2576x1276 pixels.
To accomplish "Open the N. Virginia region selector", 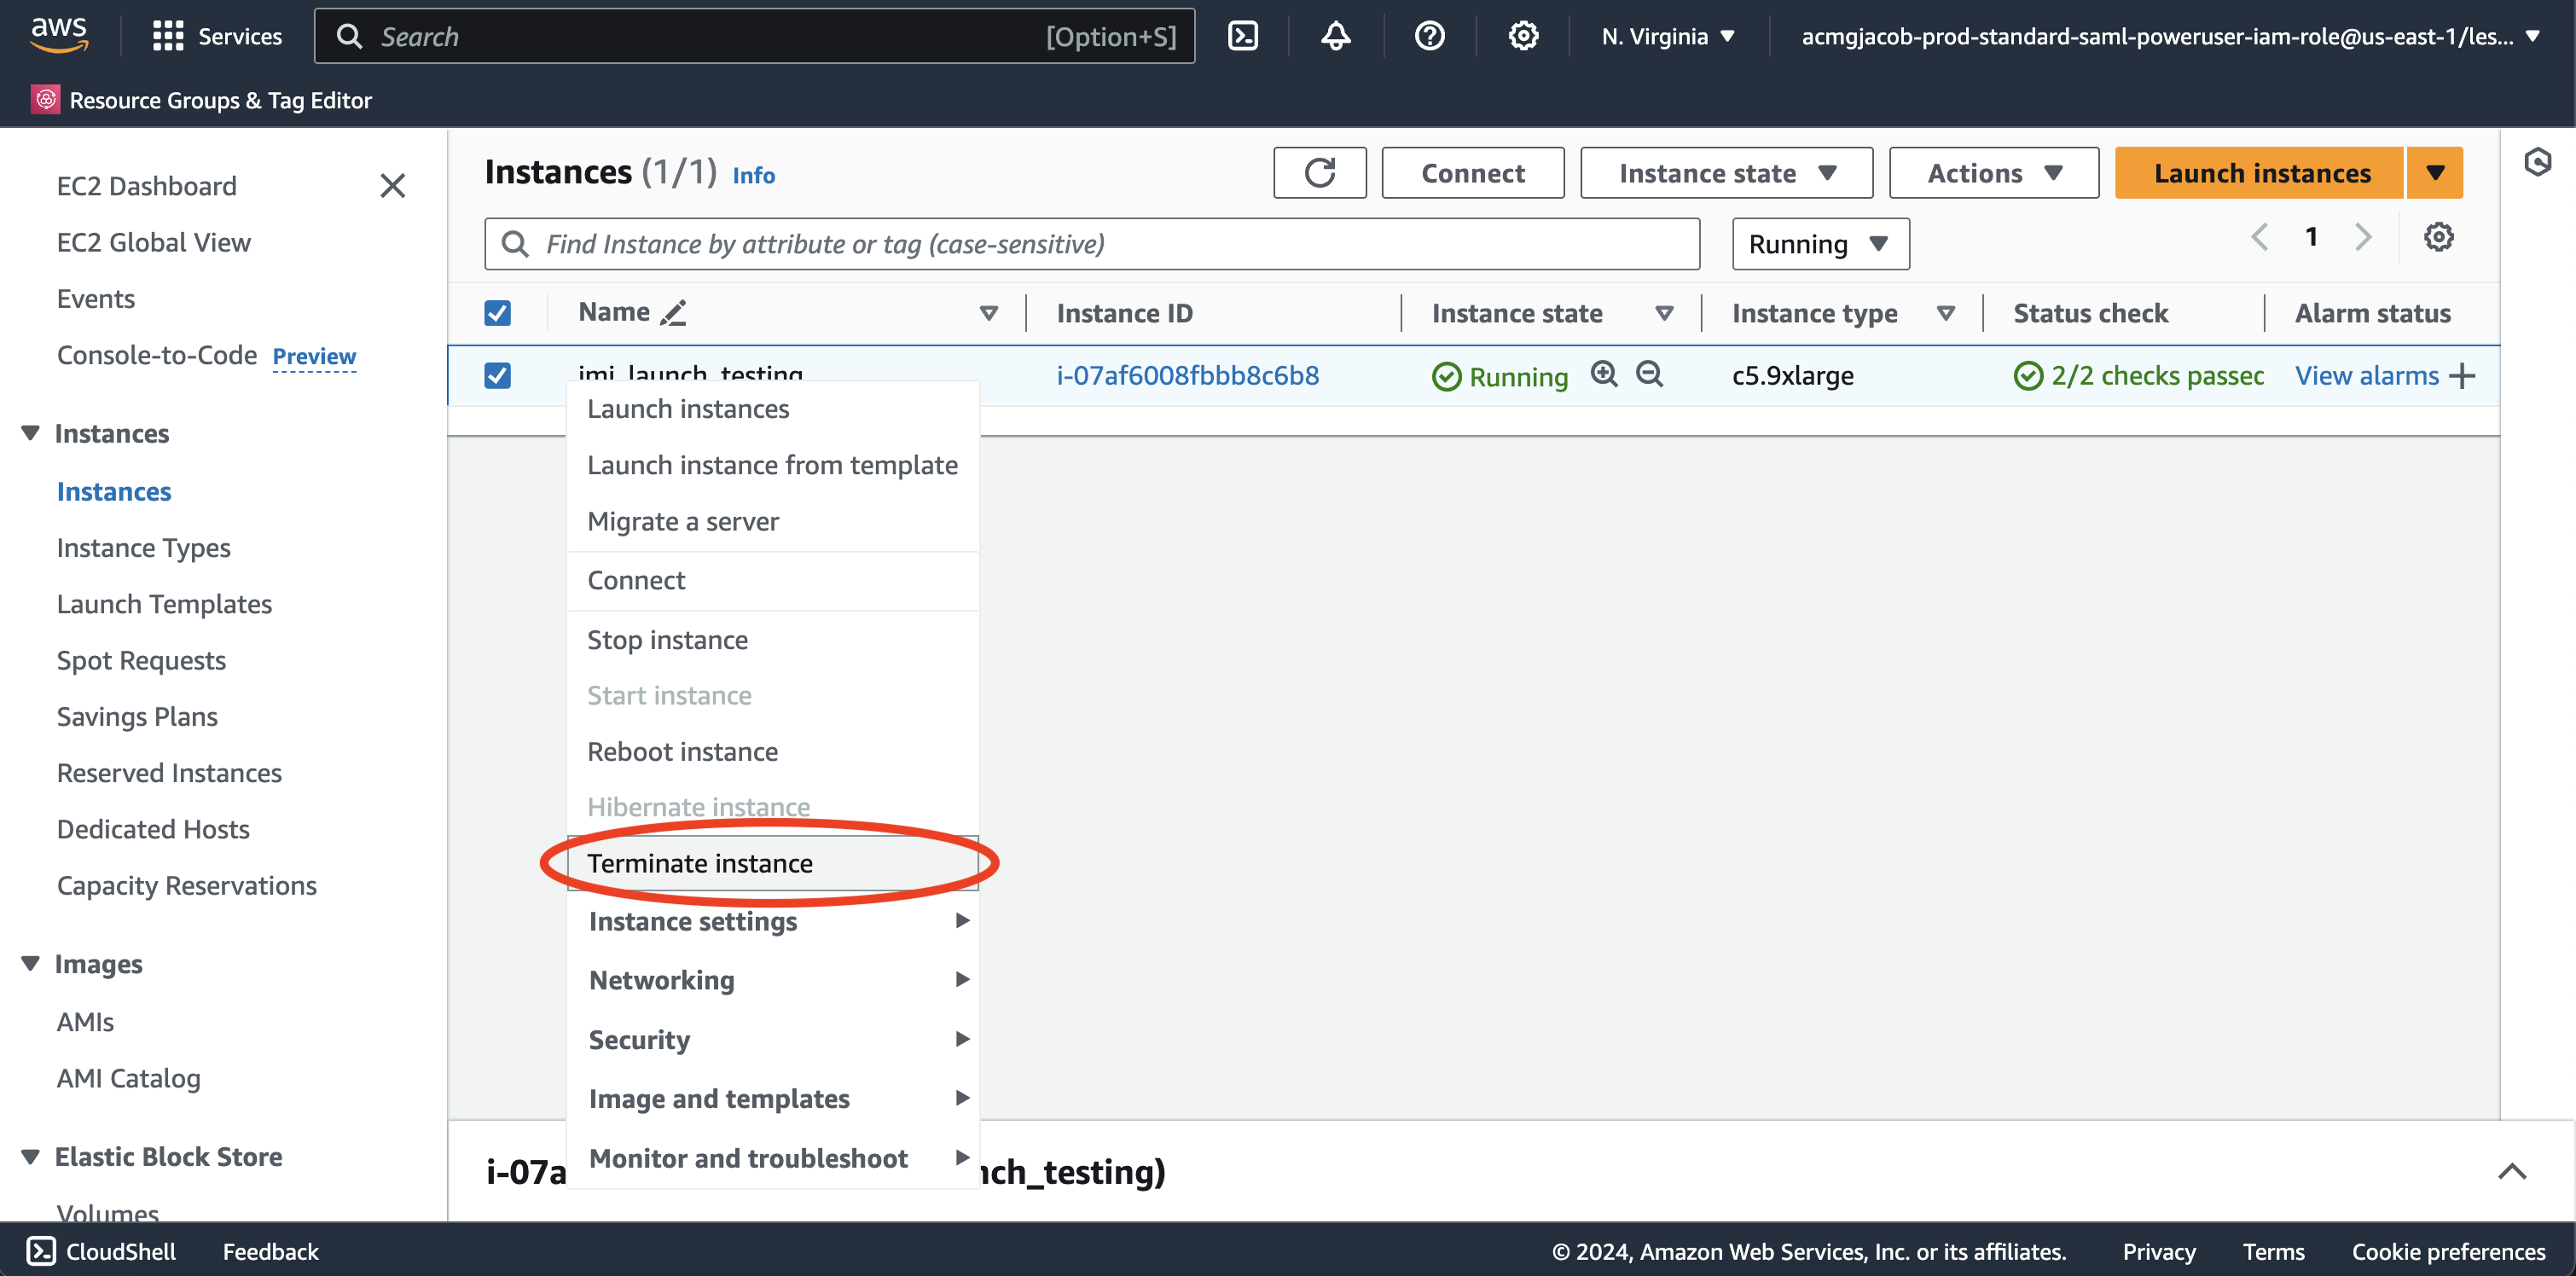I will tap(1668, 36).
